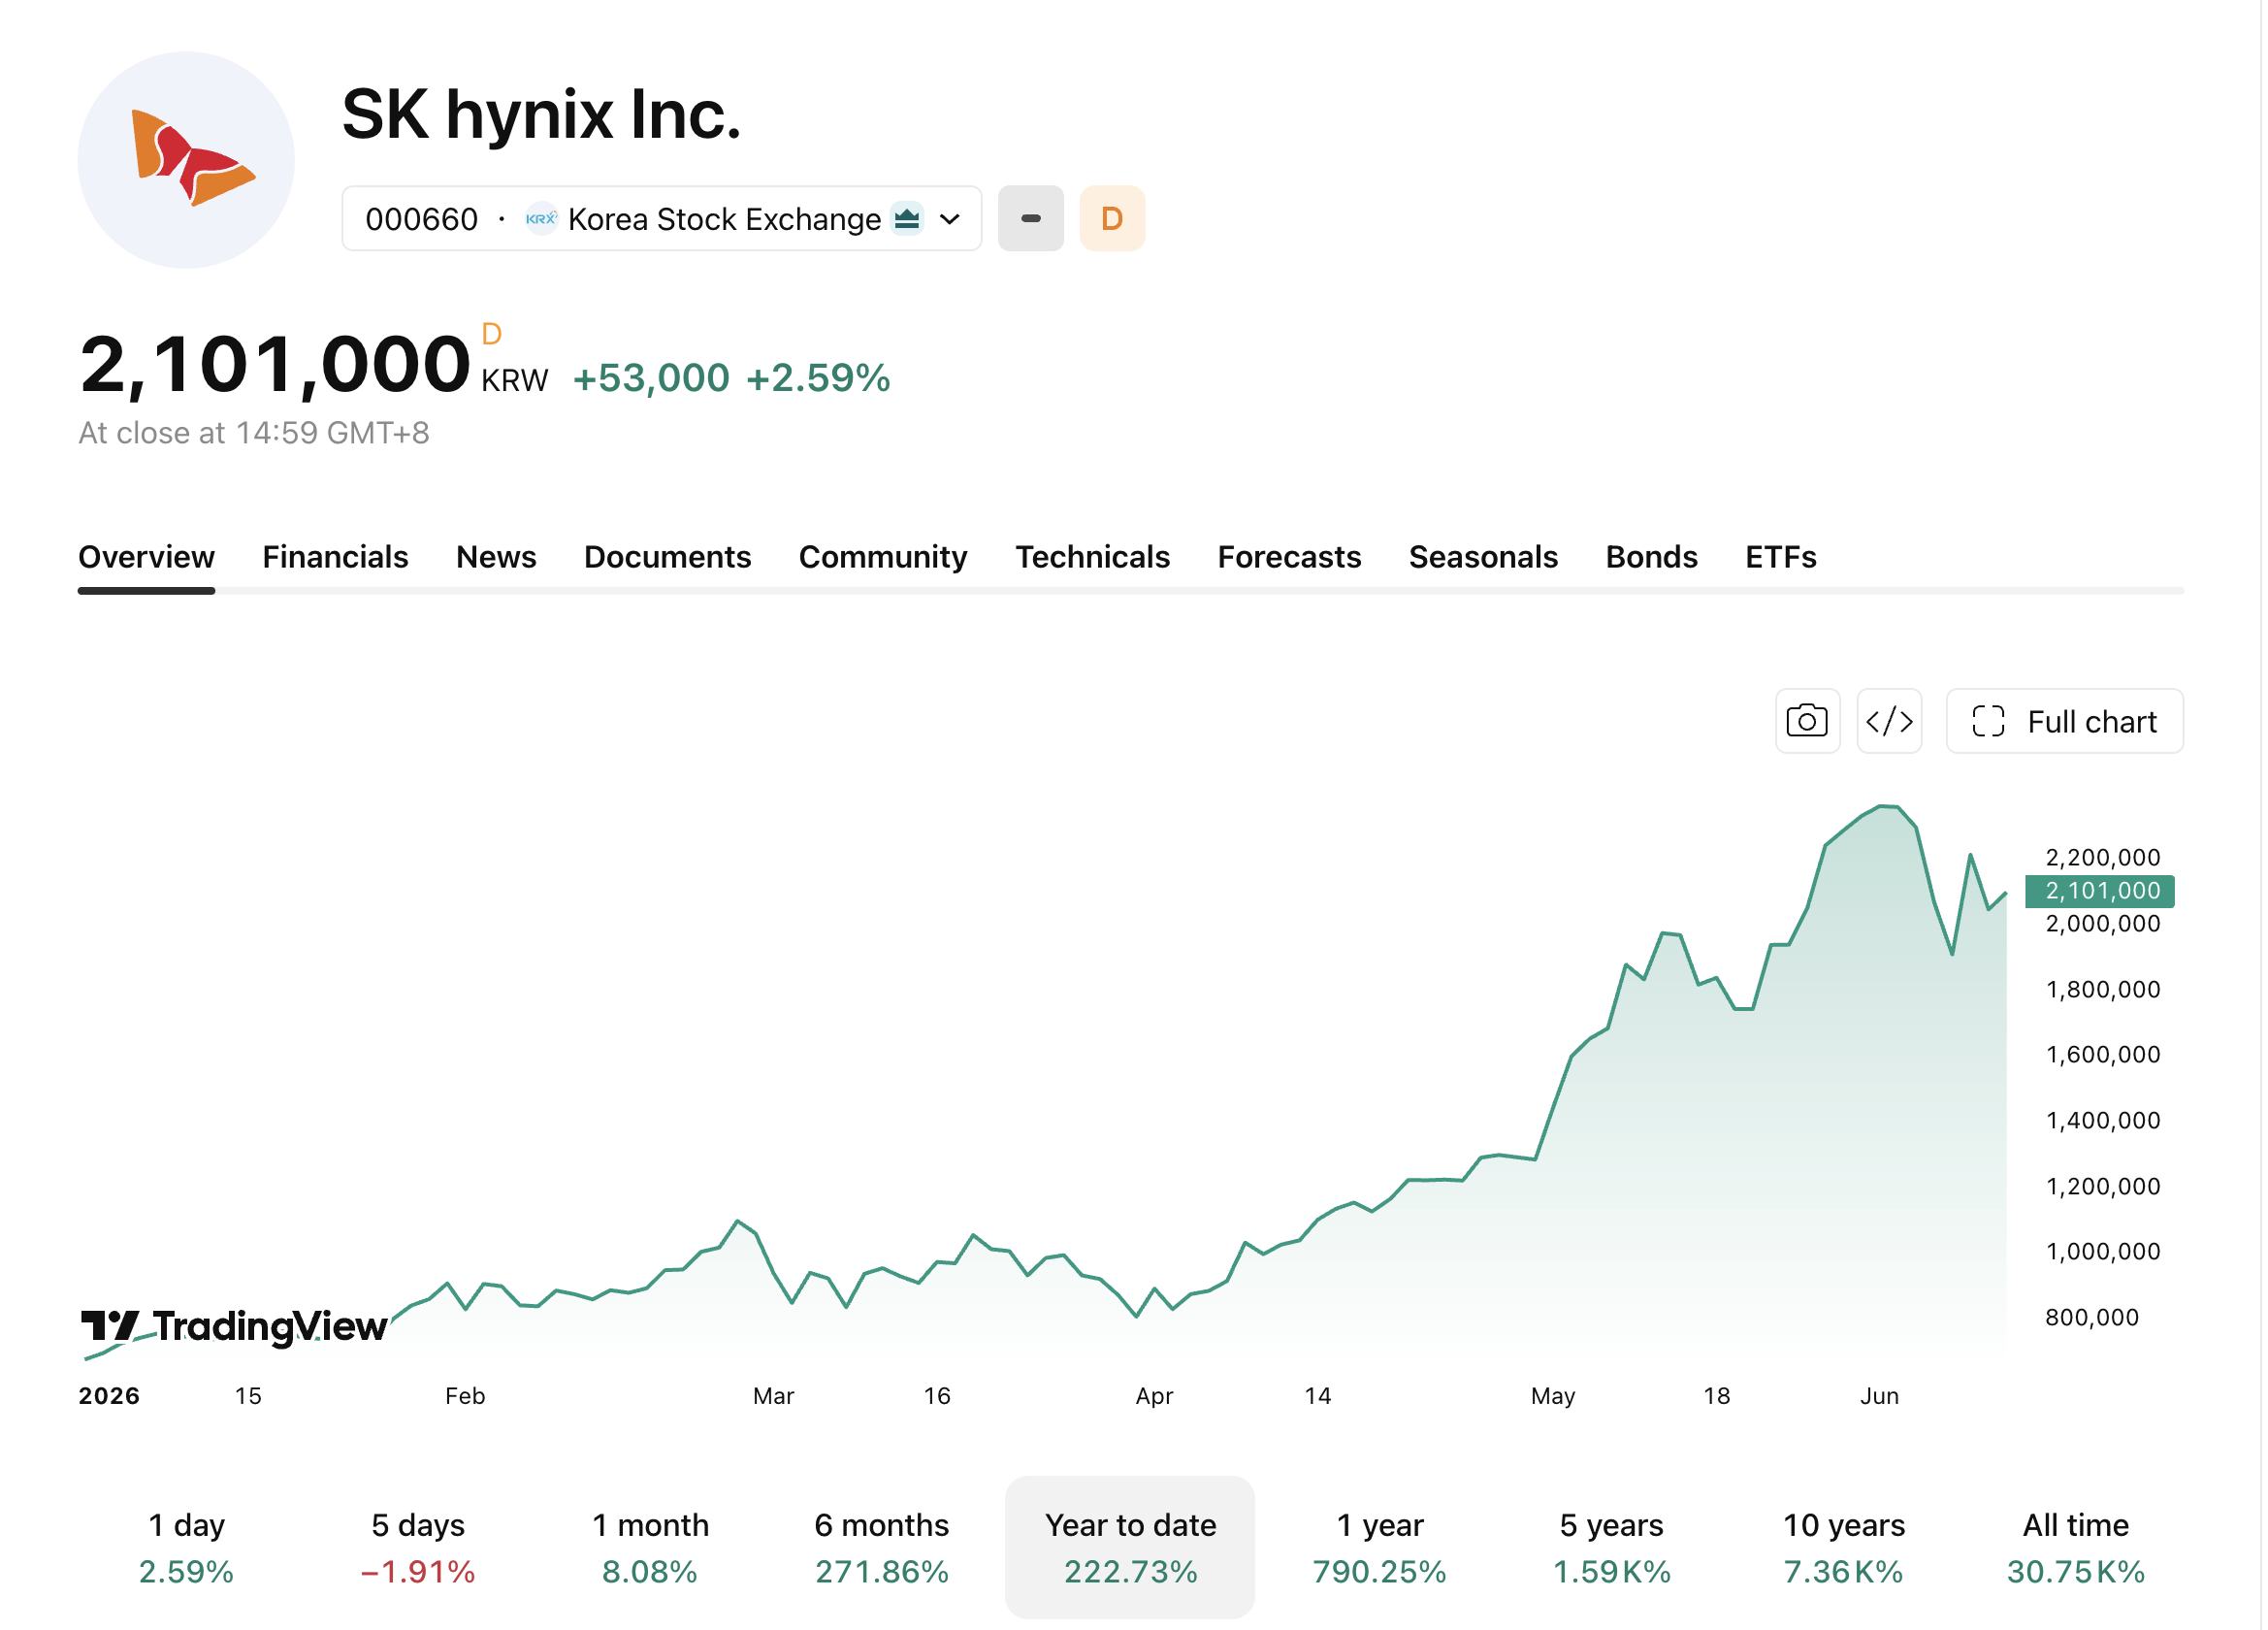The image size is (2268, 1630).
Task: Click the 2,200,000 axis label
Action: click(x=2103, y=857)
